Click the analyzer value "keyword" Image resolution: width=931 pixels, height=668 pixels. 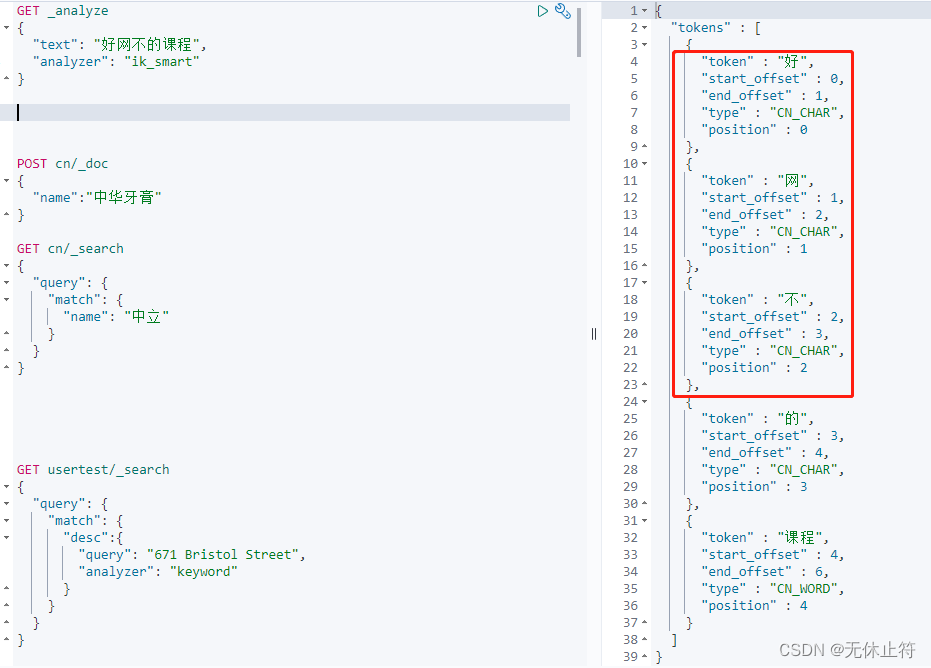point(204,572)
